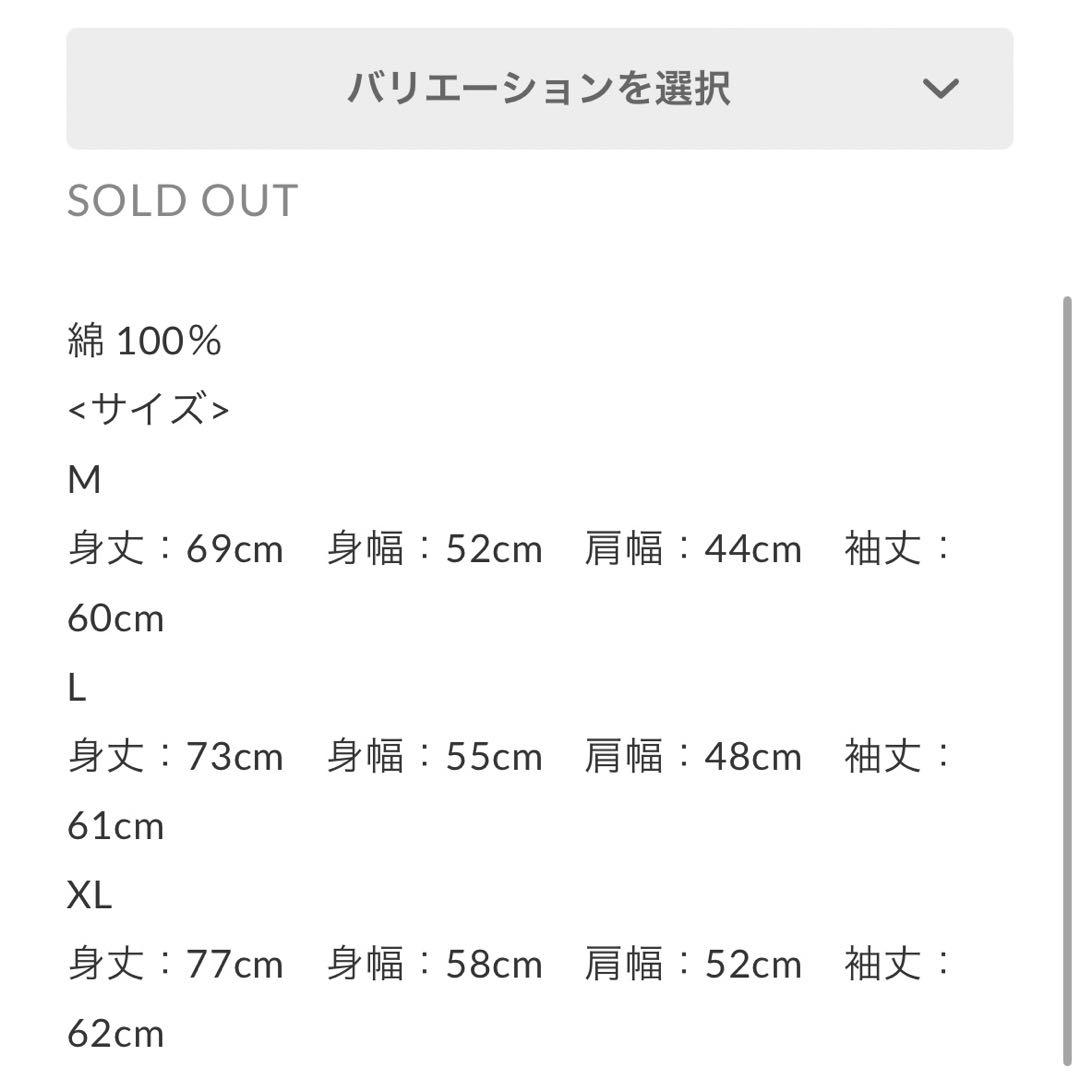Click the 60cm sleeve length value
Viewport: 1080px width, 1080px height.
click(115, 618)
